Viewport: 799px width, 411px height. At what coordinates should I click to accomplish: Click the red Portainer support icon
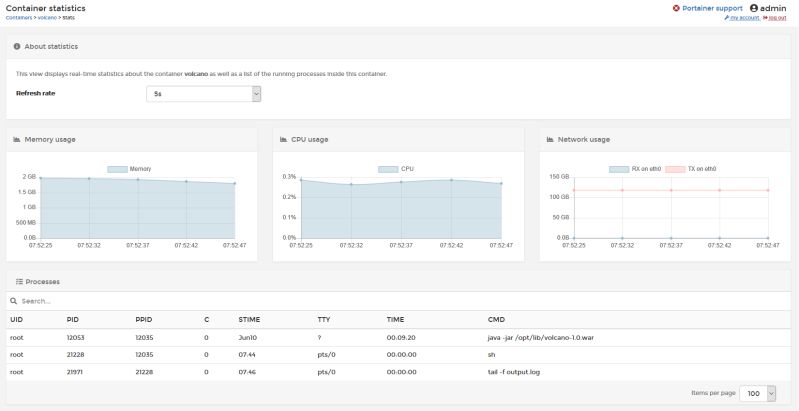click(x=676, y=8)
